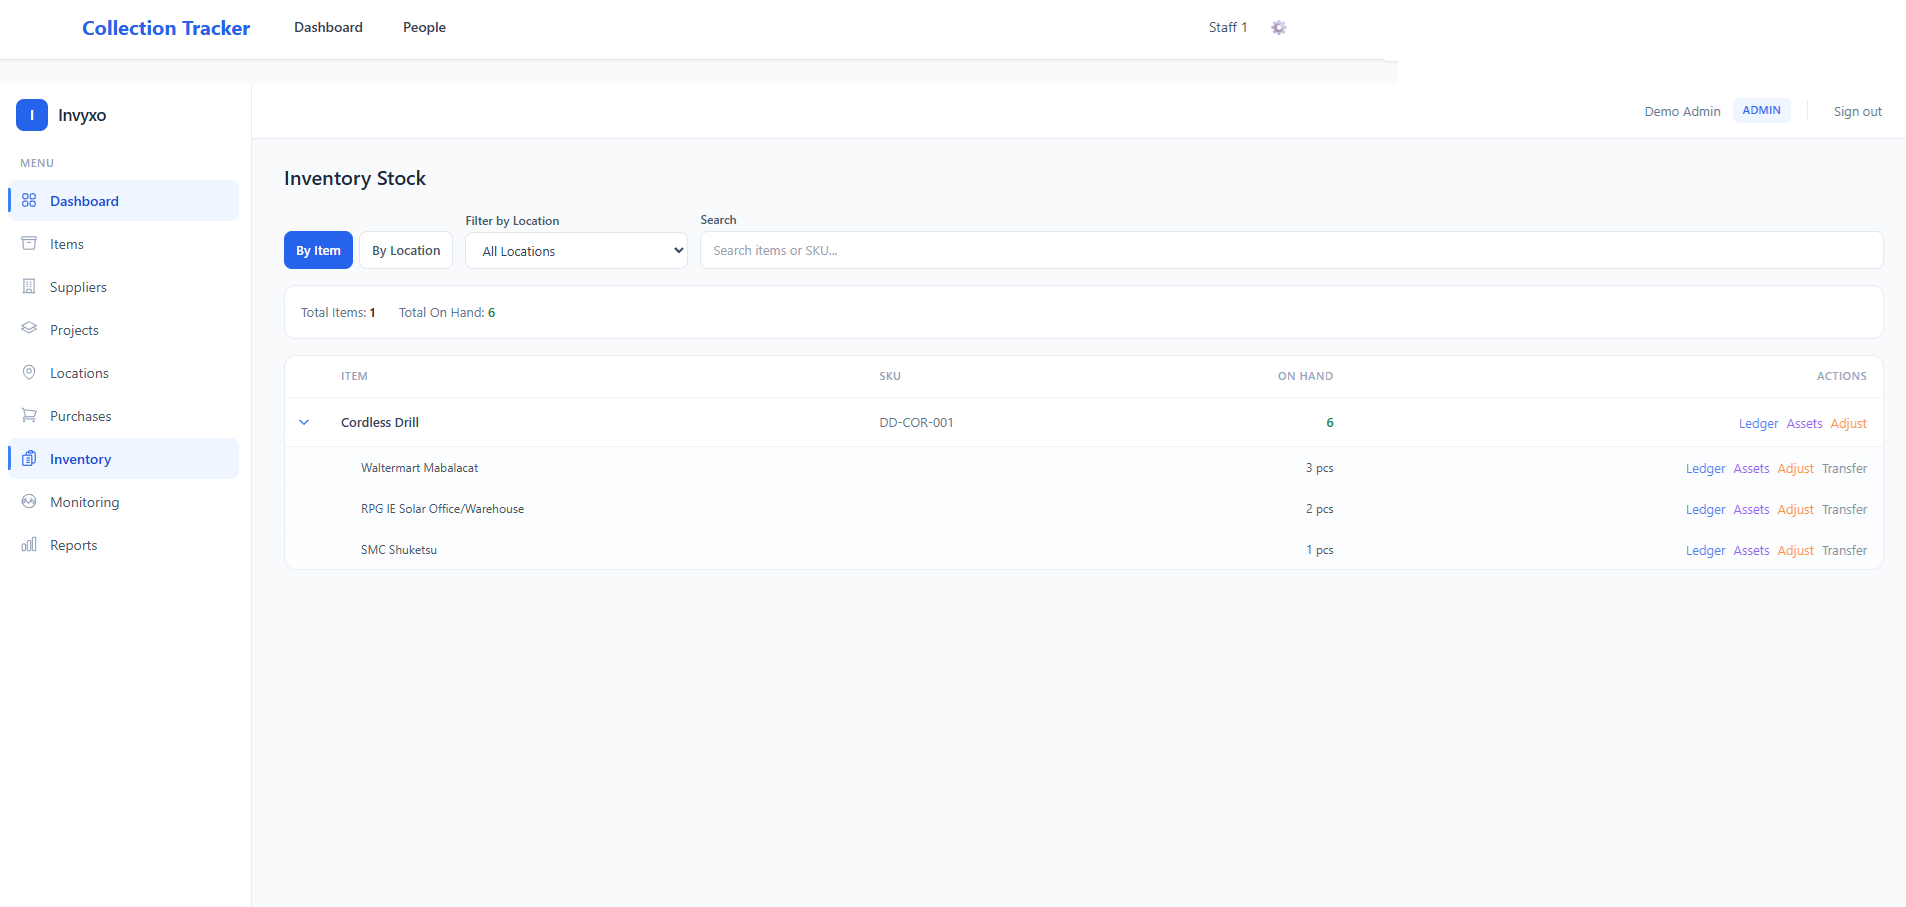Viewport: 1906px width, 907px height.
Task: Click the Dashboard grid icon in sidebar
Action: [29, 200]
